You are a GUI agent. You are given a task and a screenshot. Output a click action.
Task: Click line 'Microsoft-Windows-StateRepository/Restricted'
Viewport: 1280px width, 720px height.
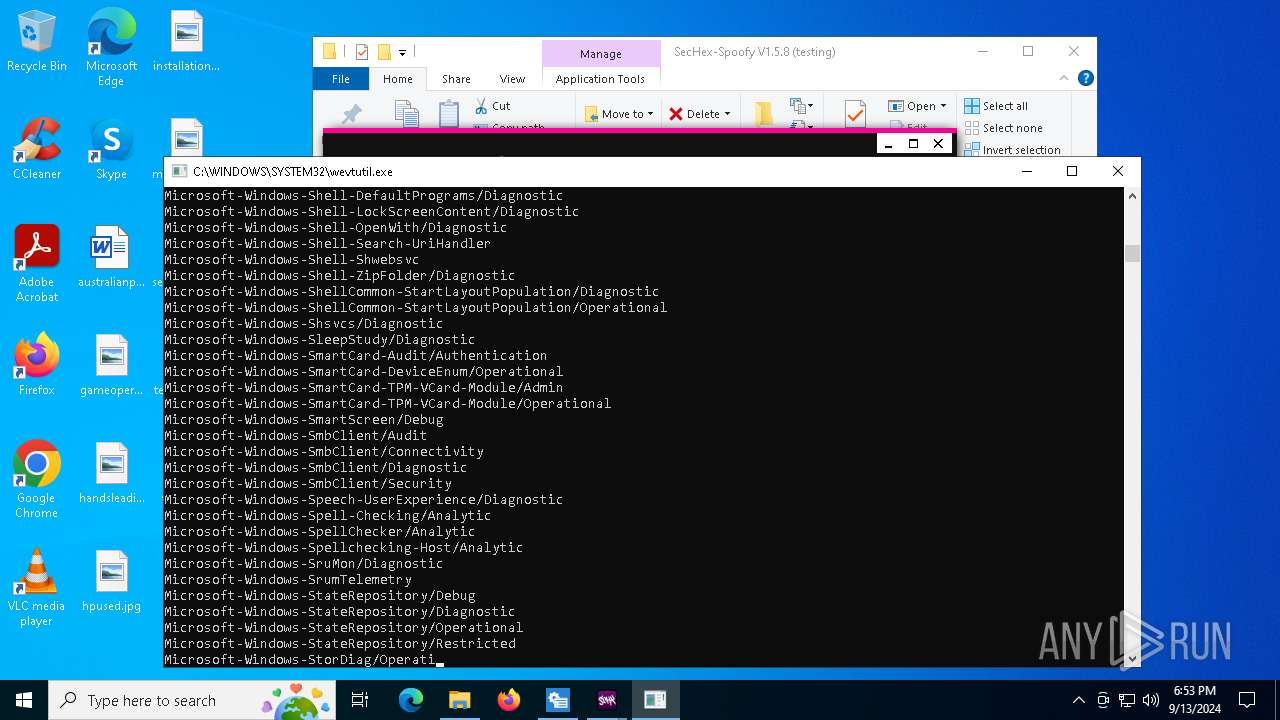[x=340, y=644]
